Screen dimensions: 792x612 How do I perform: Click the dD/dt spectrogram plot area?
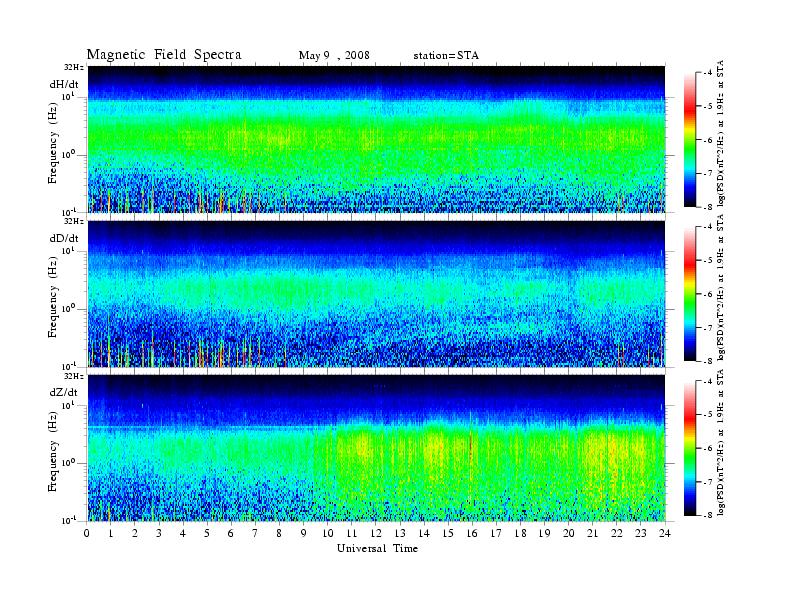click(376, 294)
